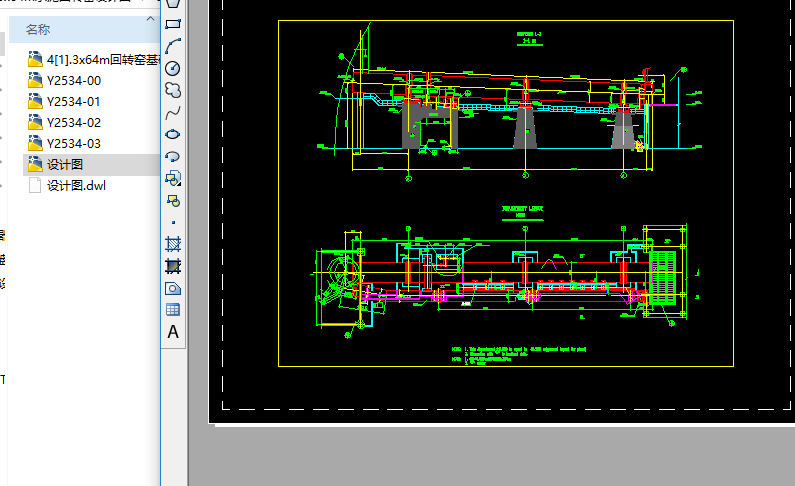Select the highlighted 设计图 drawing file
This screenshot has width=795, height=486.
[x=92, y=165]
